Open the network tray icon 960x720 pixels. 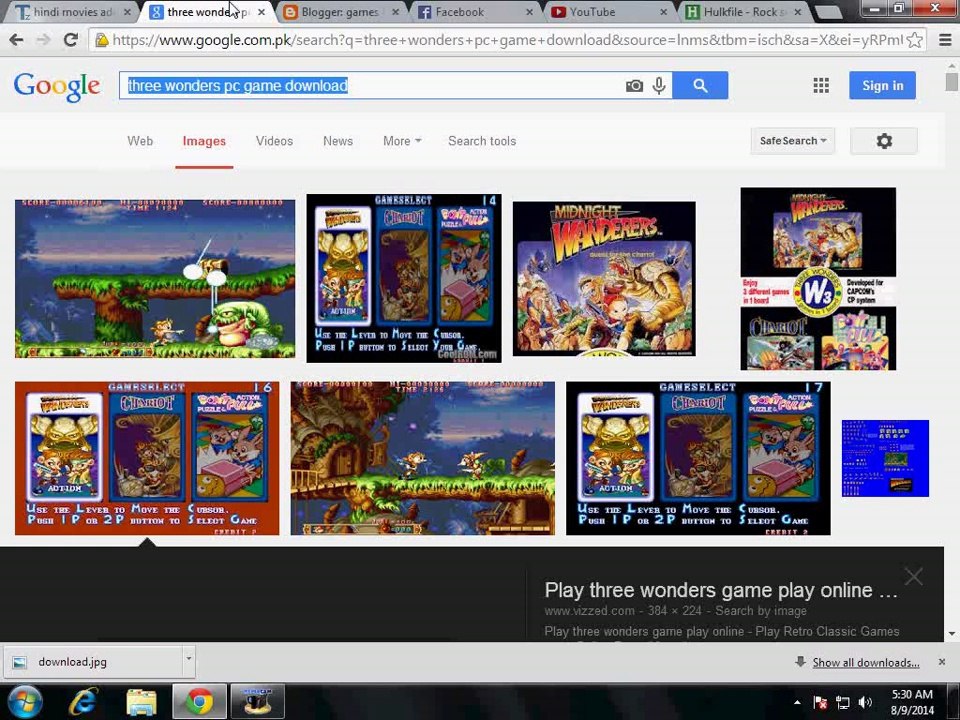(843, 702)
